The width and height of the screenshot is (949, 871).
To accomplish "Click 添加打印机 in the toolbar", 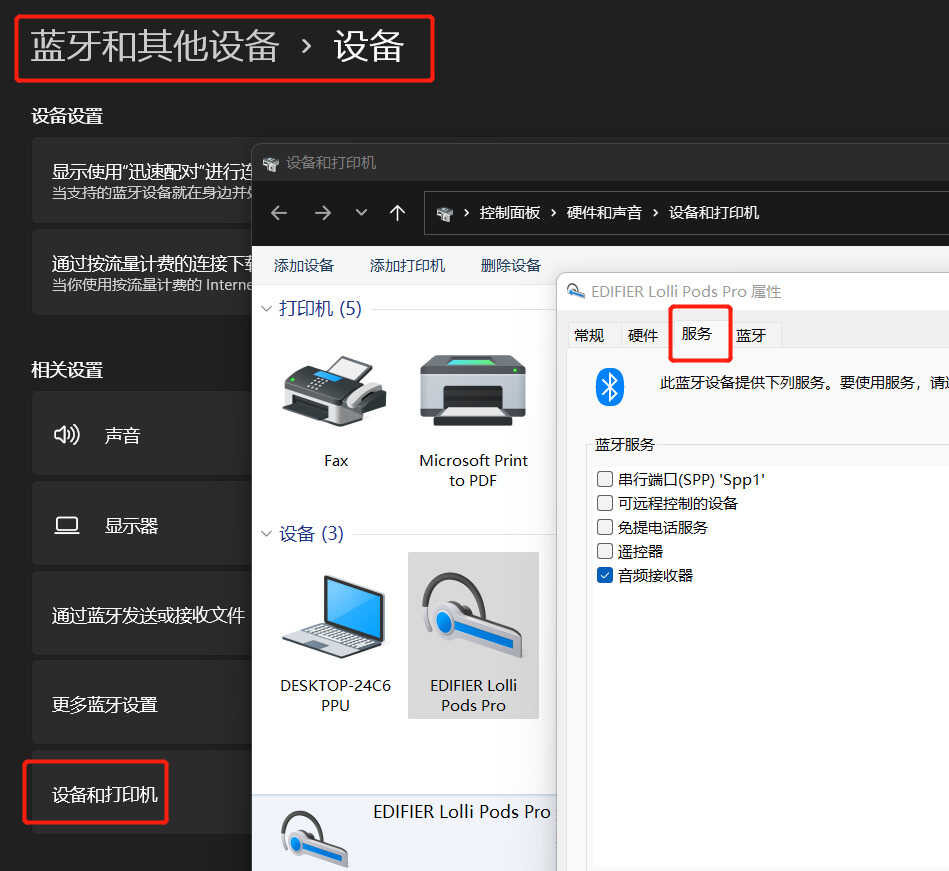I will point(407,265).
